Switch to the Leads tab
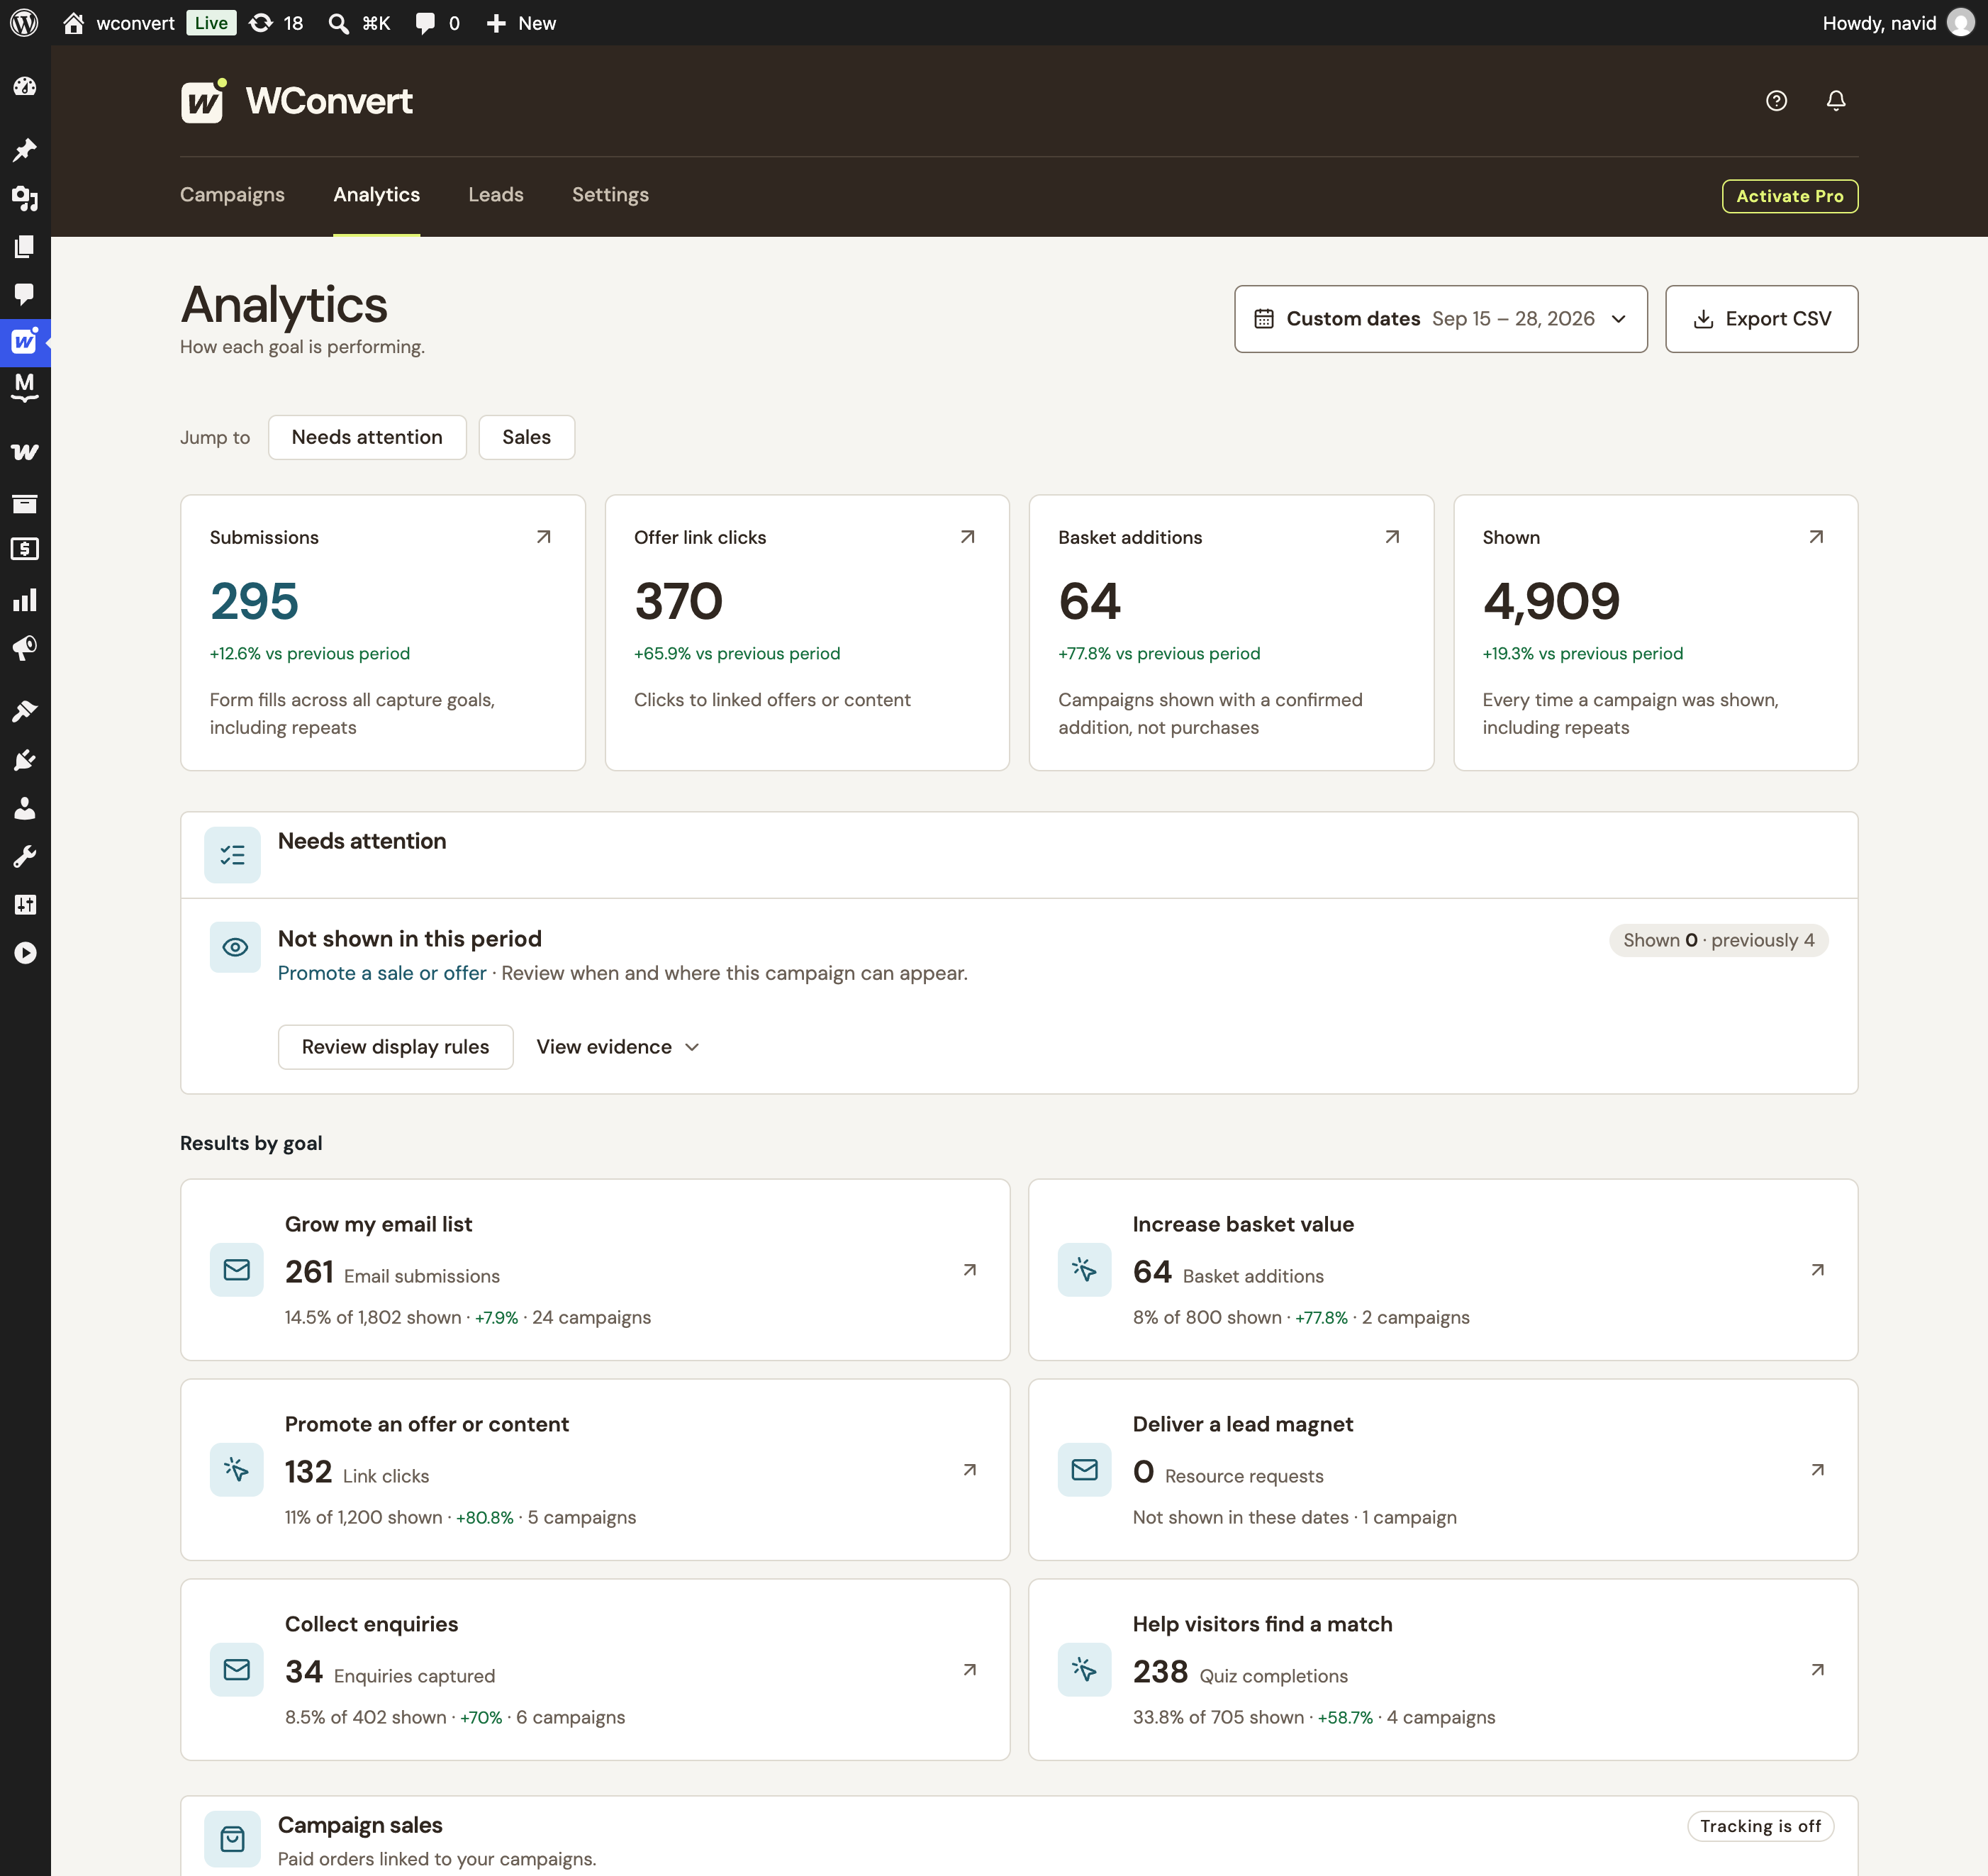The width and height of the screenshot is (1988, 1876). (x=496, y=195)
